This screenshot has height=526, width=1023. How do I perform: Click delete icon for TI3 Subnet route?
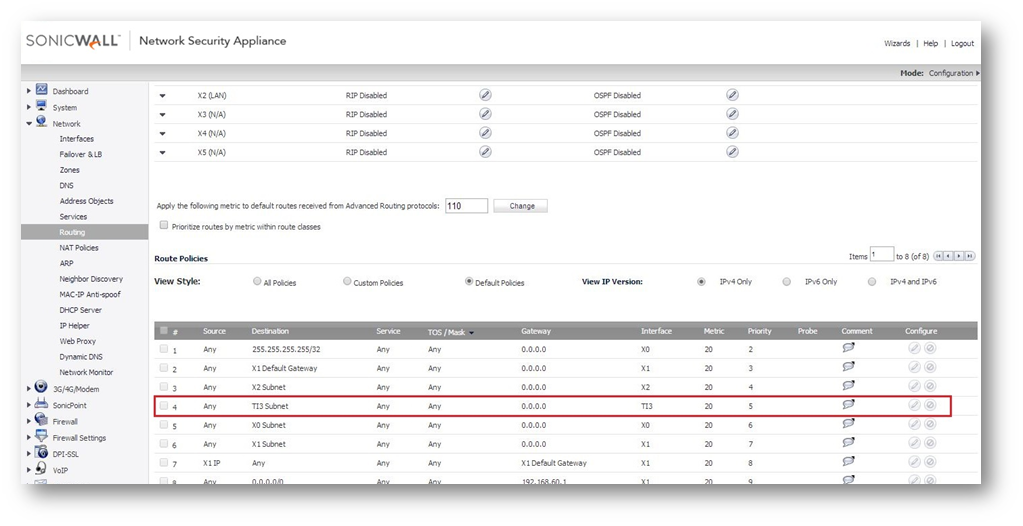pos(930,405)
